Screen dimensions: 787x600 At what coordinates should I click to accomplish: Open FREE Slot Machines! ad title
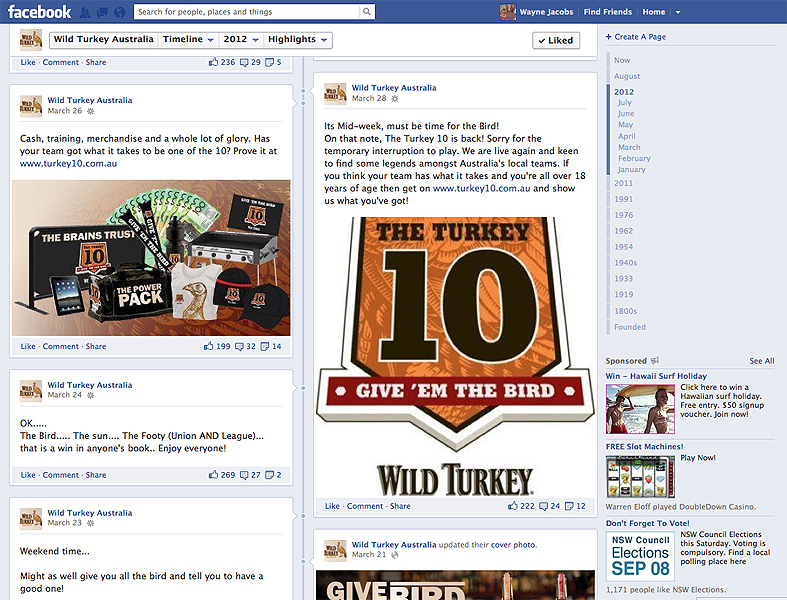(x=644, y=446)
